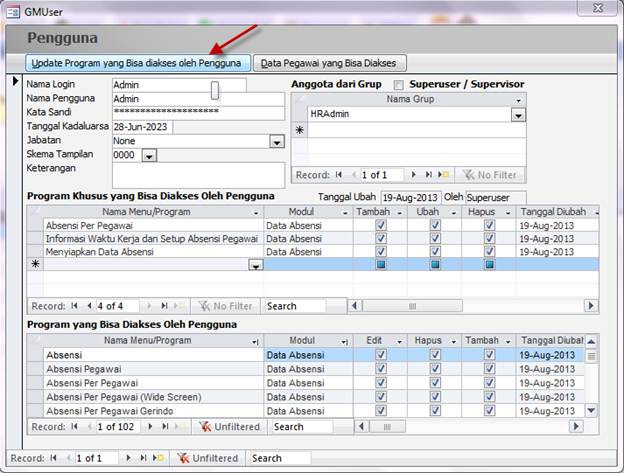The width and height of the screenshot is (624, 473).
Task: Click right scroll arrow in lower grid scrollbar
Action: click(x=575, y=426)
